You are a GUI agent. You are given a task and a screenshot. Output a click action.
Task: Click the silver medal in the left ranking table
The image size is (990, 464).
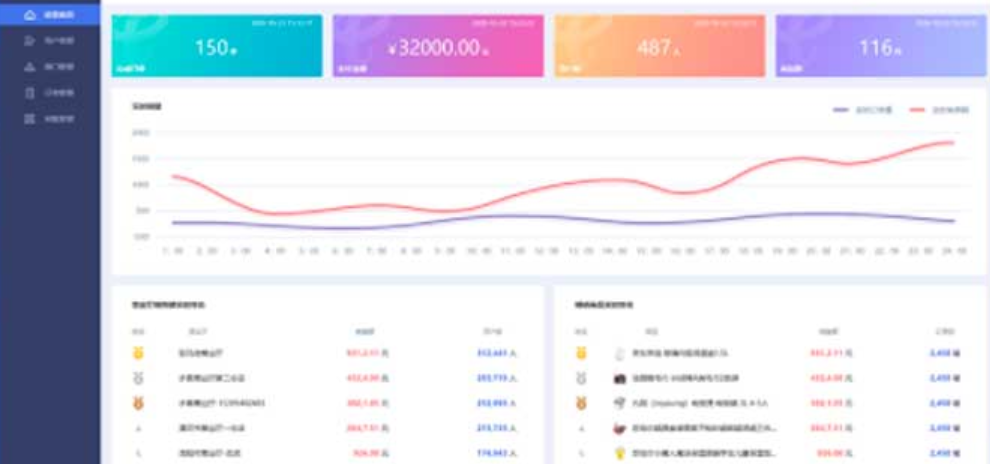coord(138,378)
